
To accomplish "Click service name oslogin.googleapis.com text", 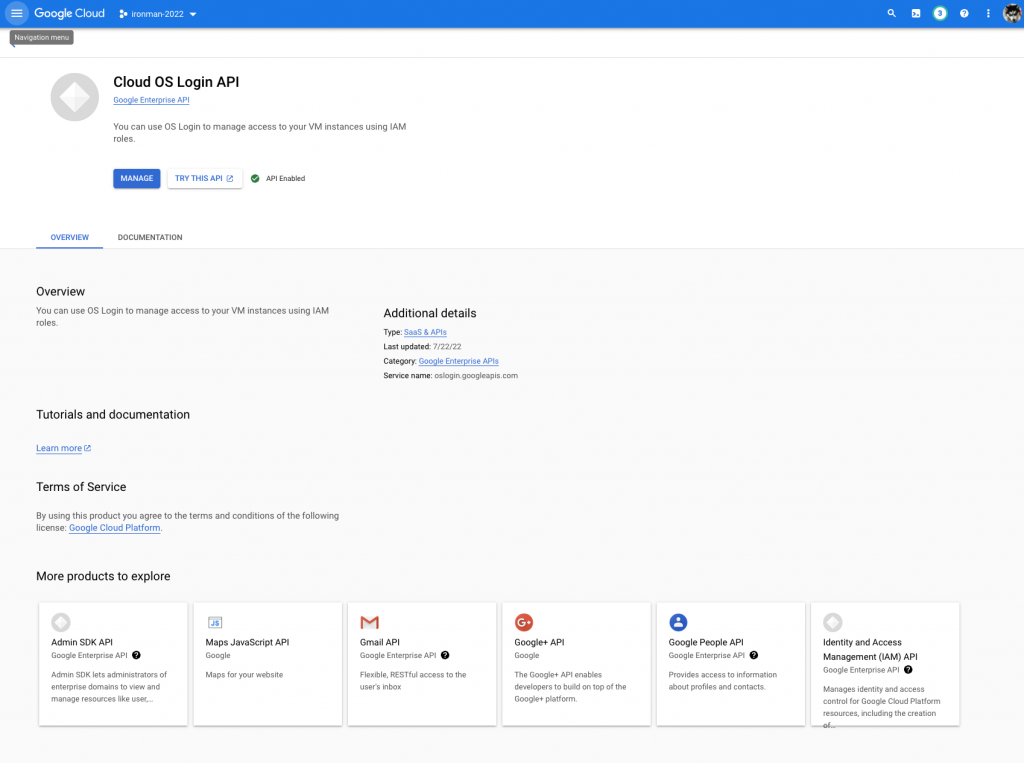I will [476, 376].
